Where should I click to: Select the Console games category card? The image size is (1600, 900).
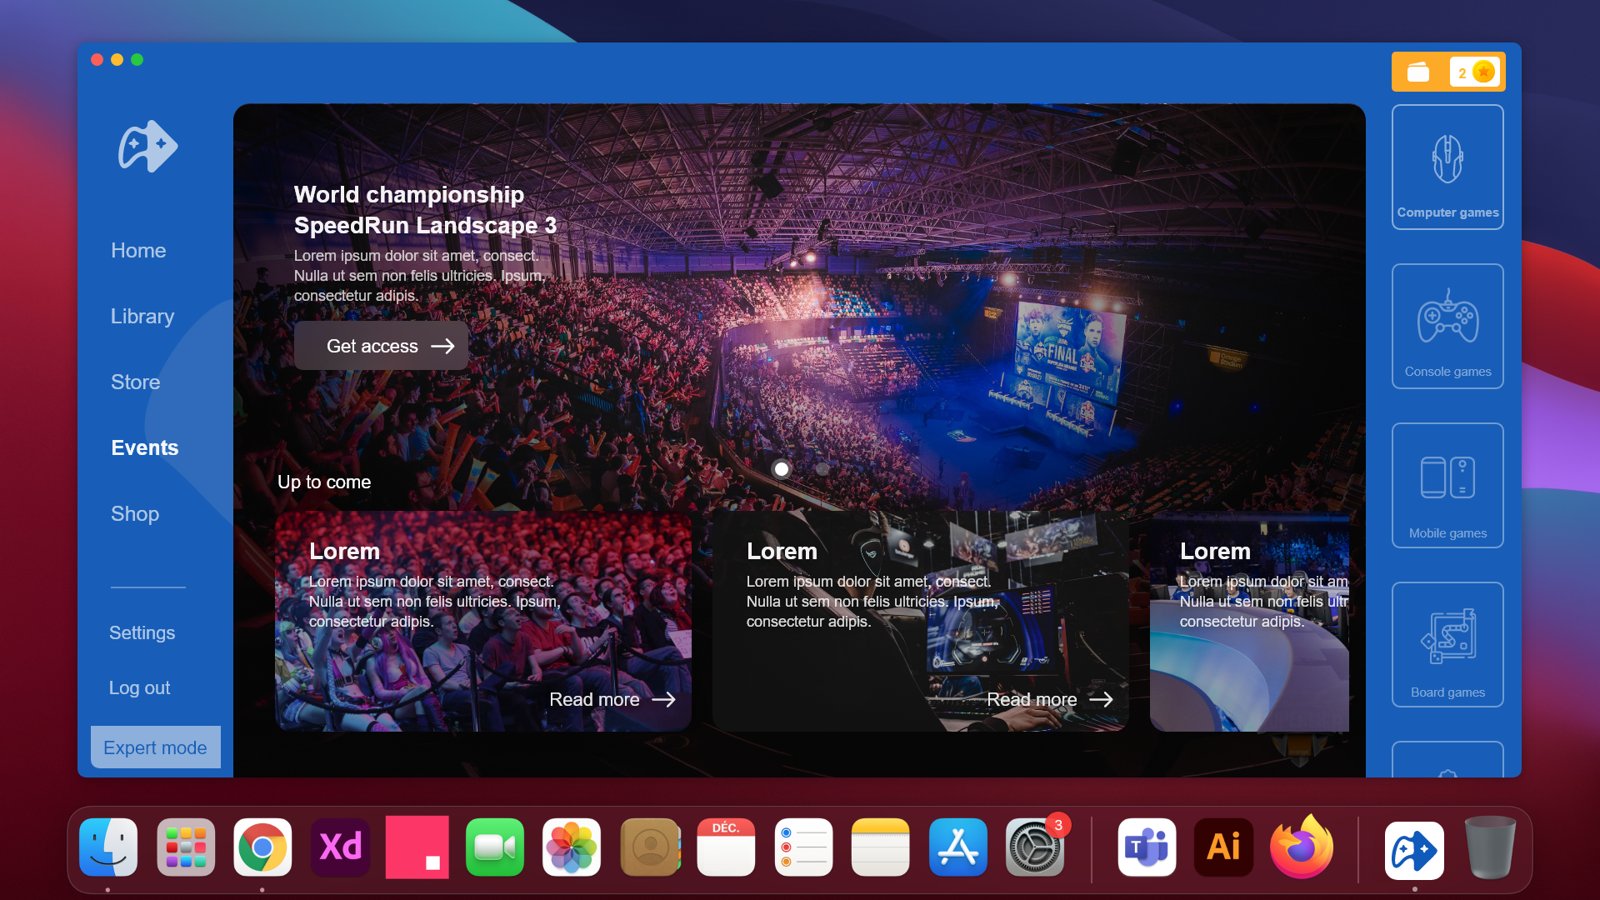pyautogui.click(x=1447, y=326)
